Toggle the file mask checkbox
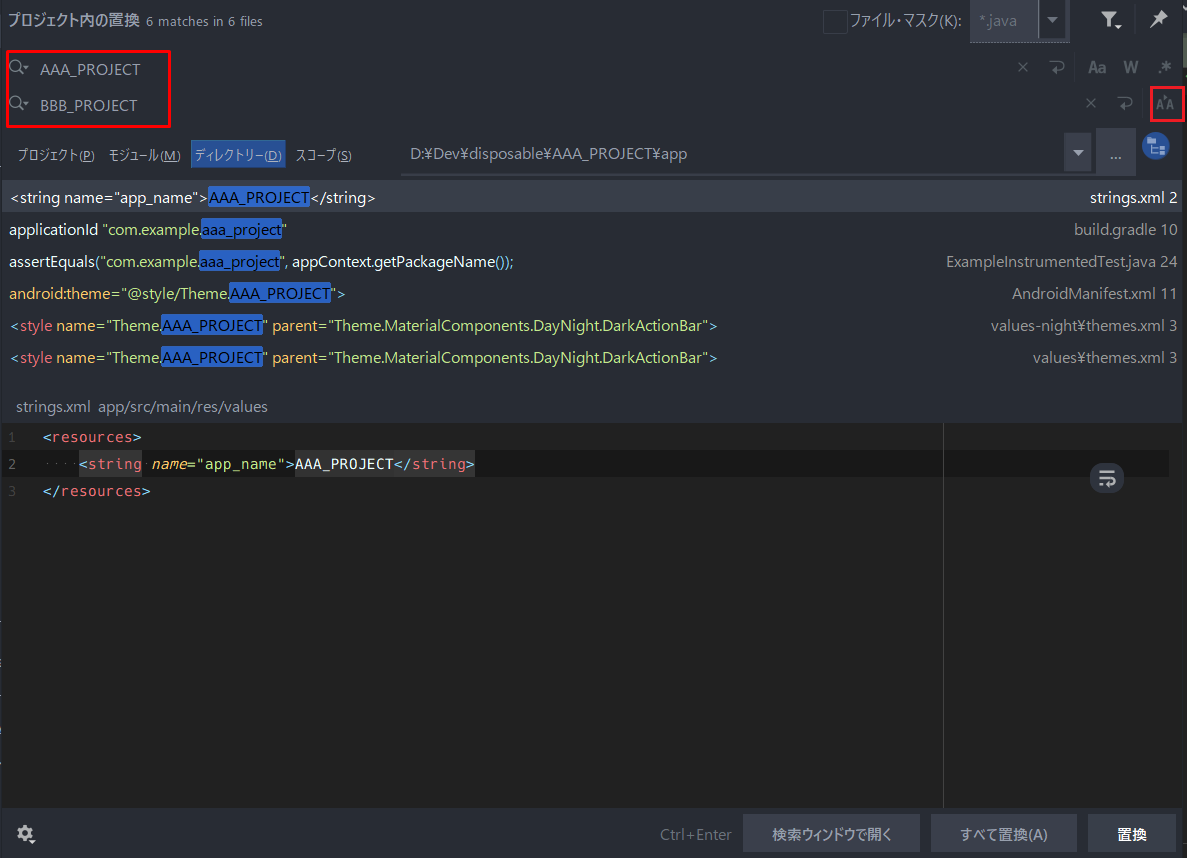 [x=834, y=21]
